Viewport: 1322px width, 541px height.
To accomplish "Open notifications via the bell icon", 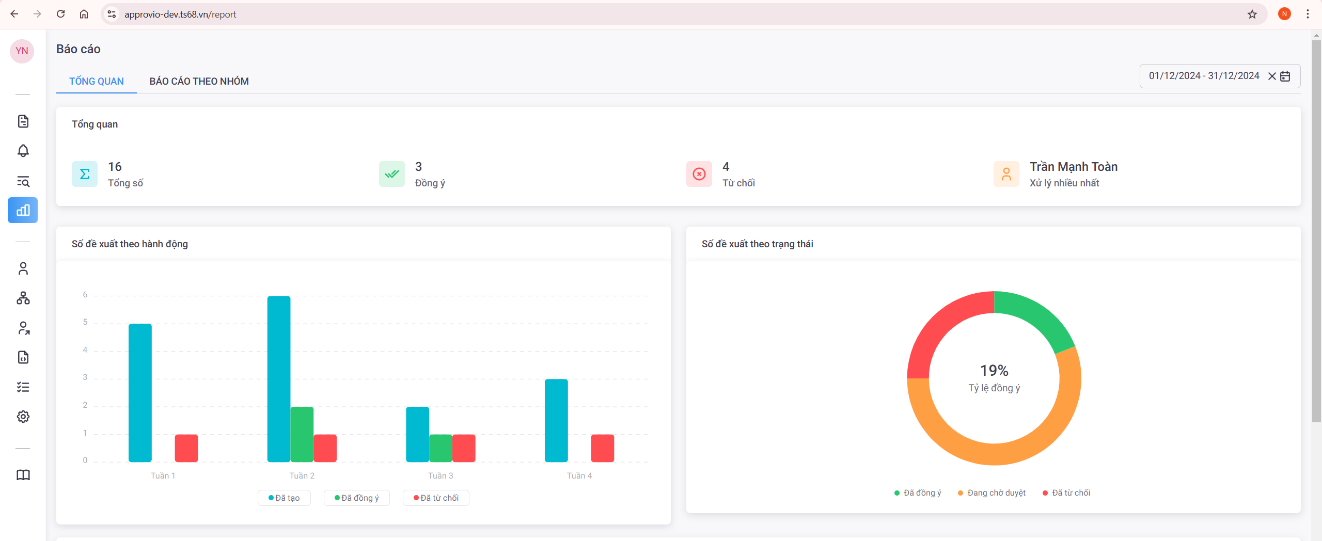I will pyautogui.click(x=23, y=151).
